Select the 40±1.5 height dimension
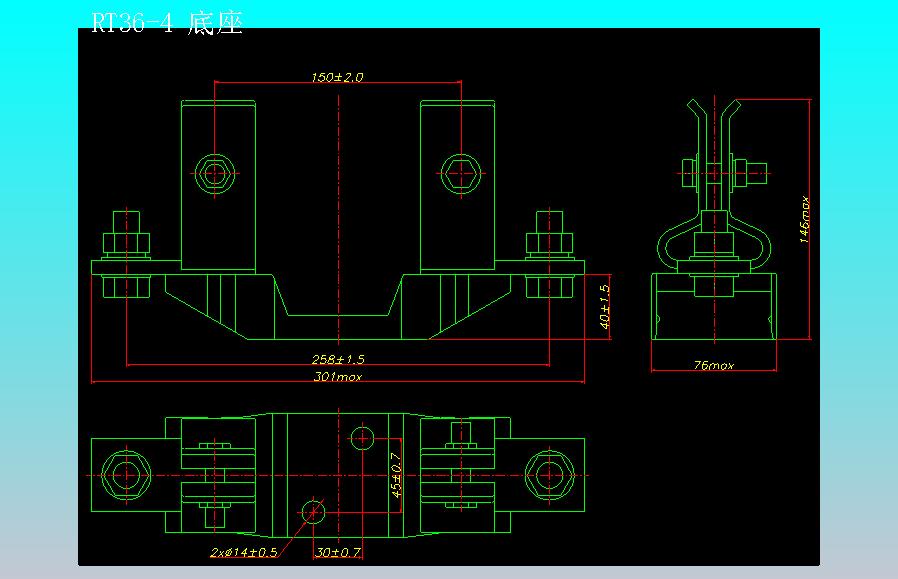898x579 pixels. (x=605, y=307)
